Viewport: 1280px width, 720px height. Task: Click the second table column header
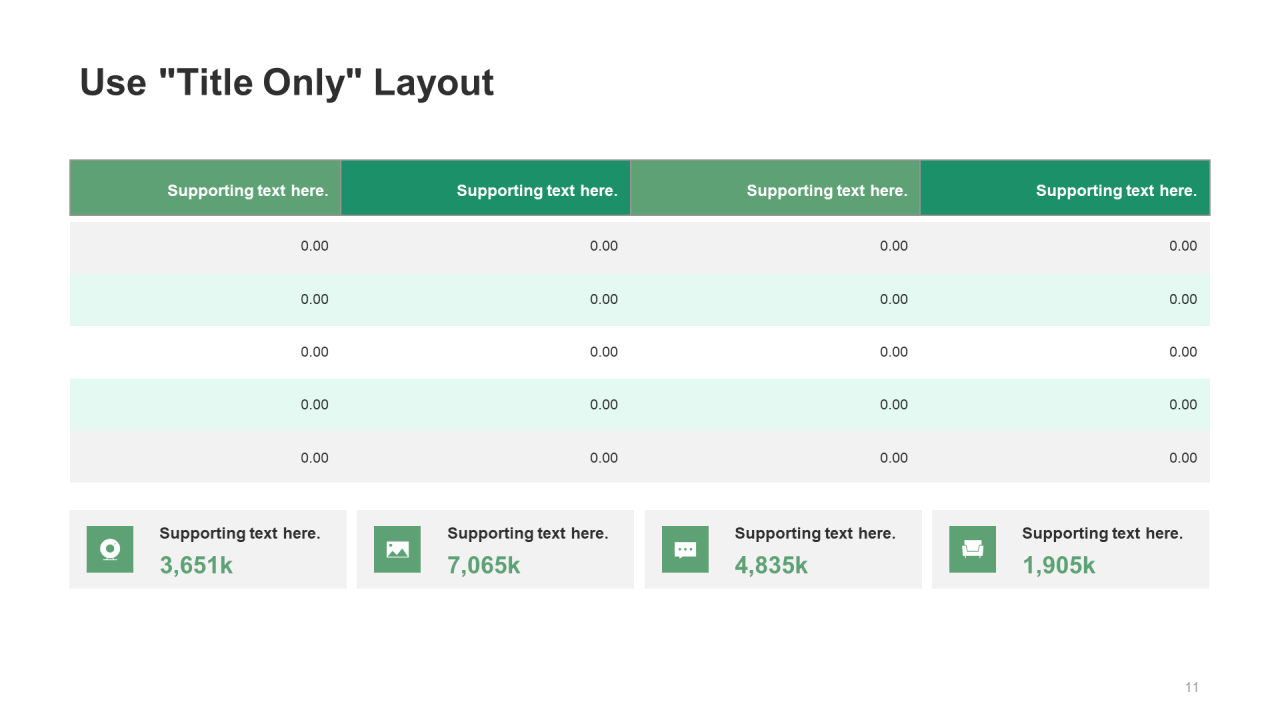(536, 190)
